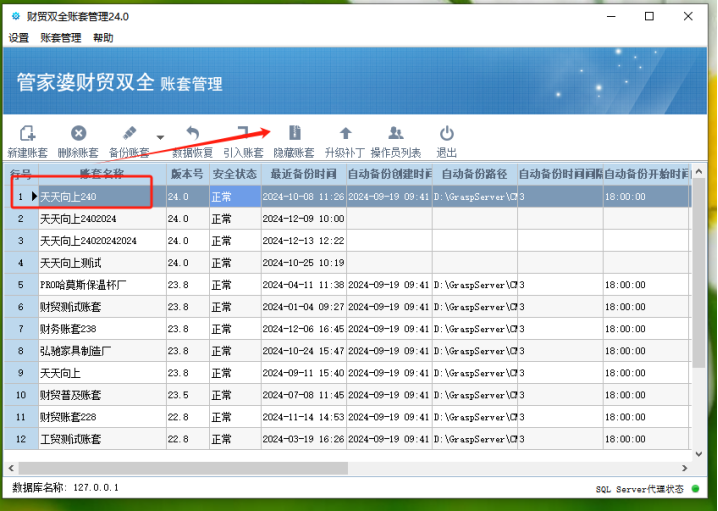The image size is (718, 511).
Task: Select the 天天向上 row numbered 9
Action: [347, 373]
